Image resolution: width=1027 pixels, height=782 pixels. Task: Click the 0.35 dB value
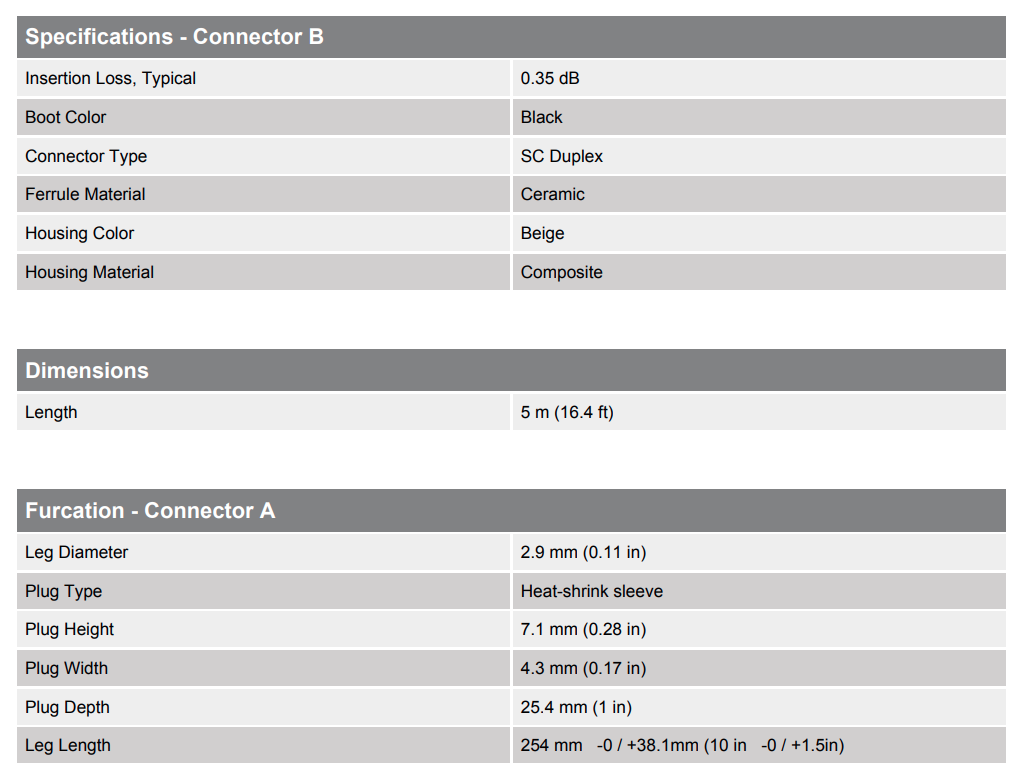tap(550, 78)
